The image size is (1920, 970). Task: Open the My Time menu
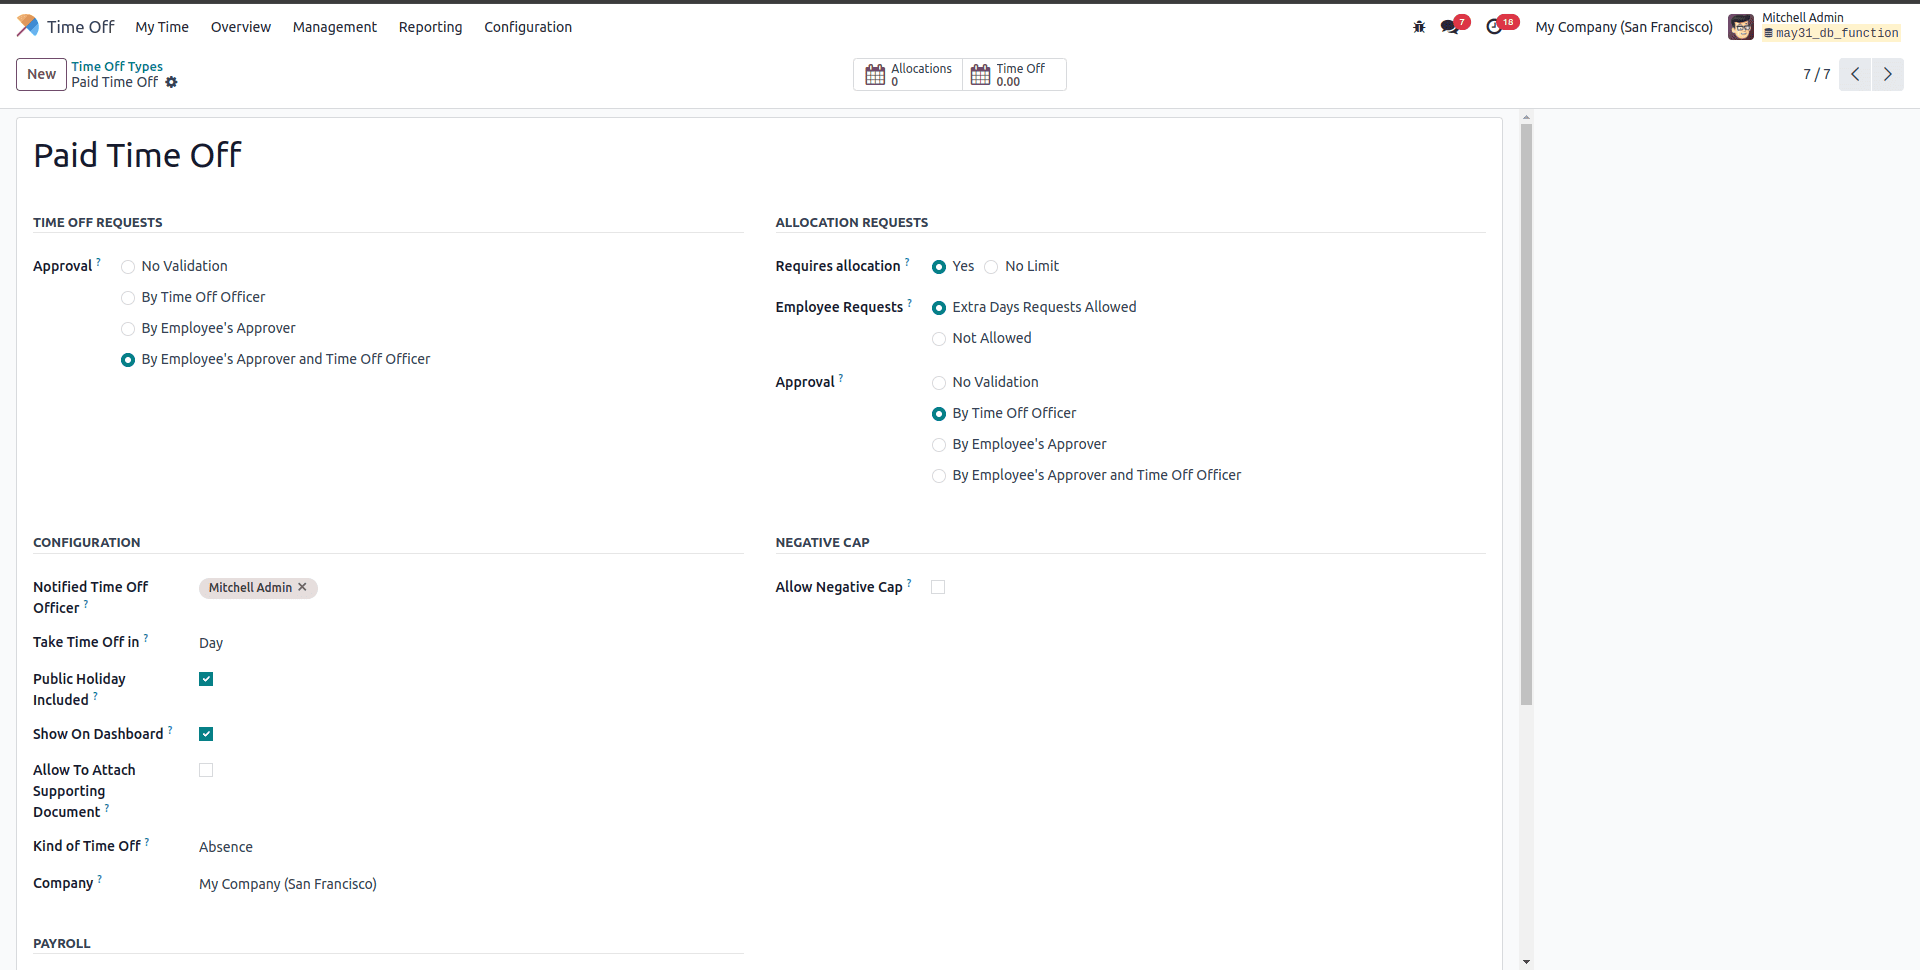point(162,27)
